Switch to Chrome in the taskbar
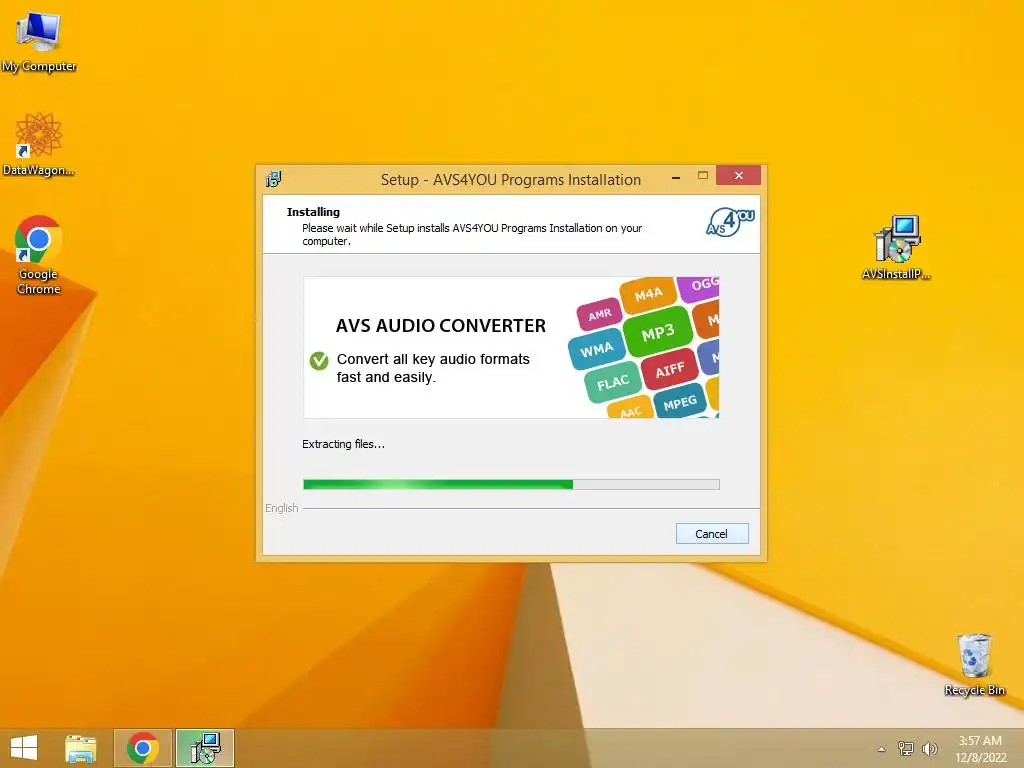Screen dimensions: 1024x768 [143, 748]
